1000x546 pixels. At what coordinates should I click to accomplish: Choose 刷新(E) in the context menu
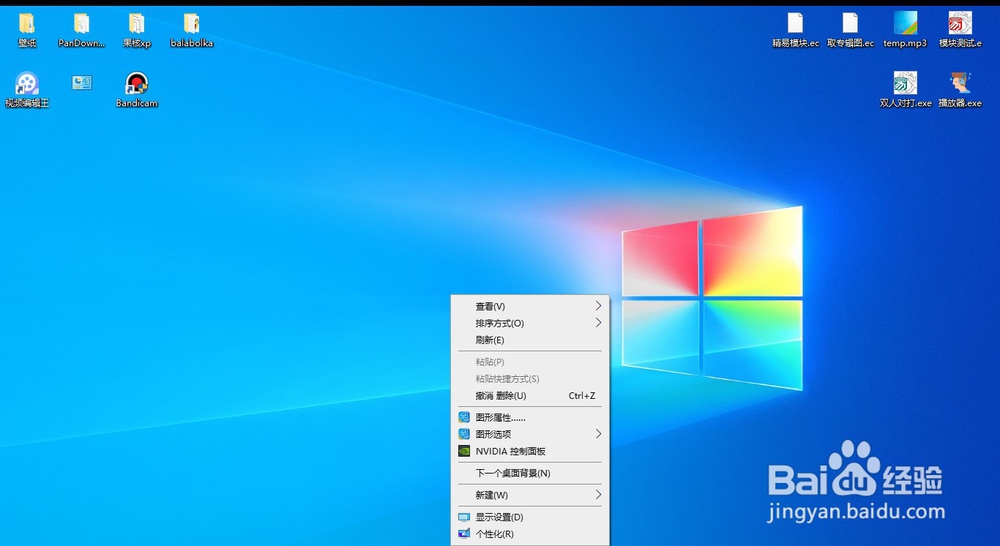click(530, 340)
